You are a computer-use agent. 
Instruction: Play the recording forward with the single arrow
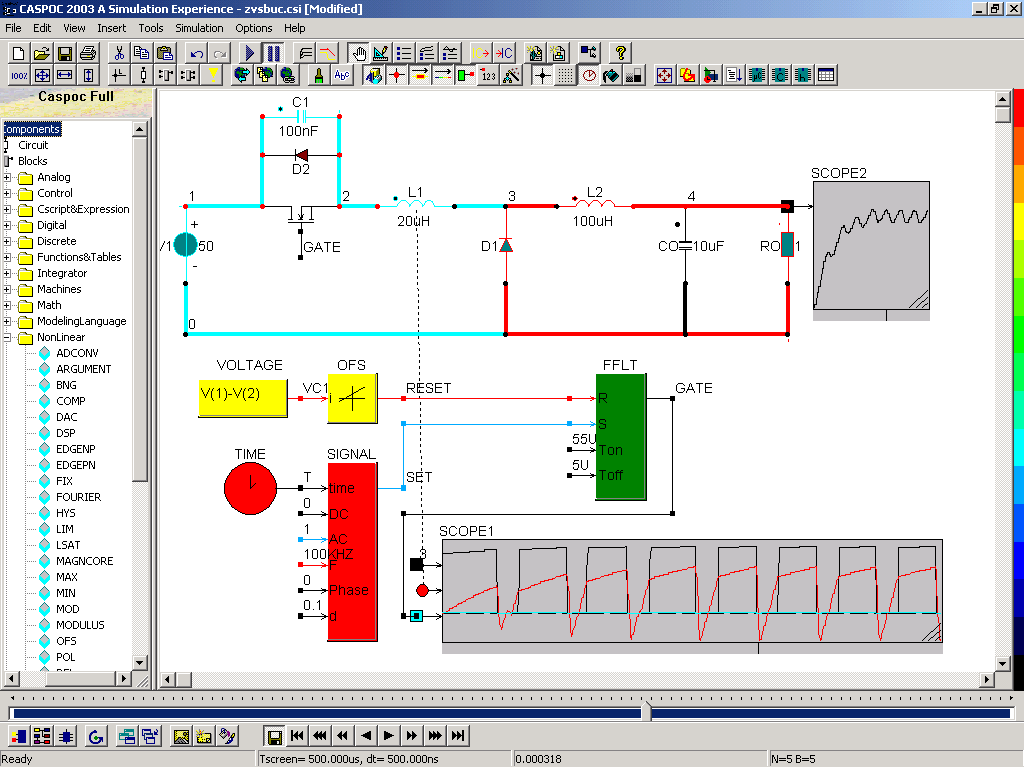[x=389, y=736]
